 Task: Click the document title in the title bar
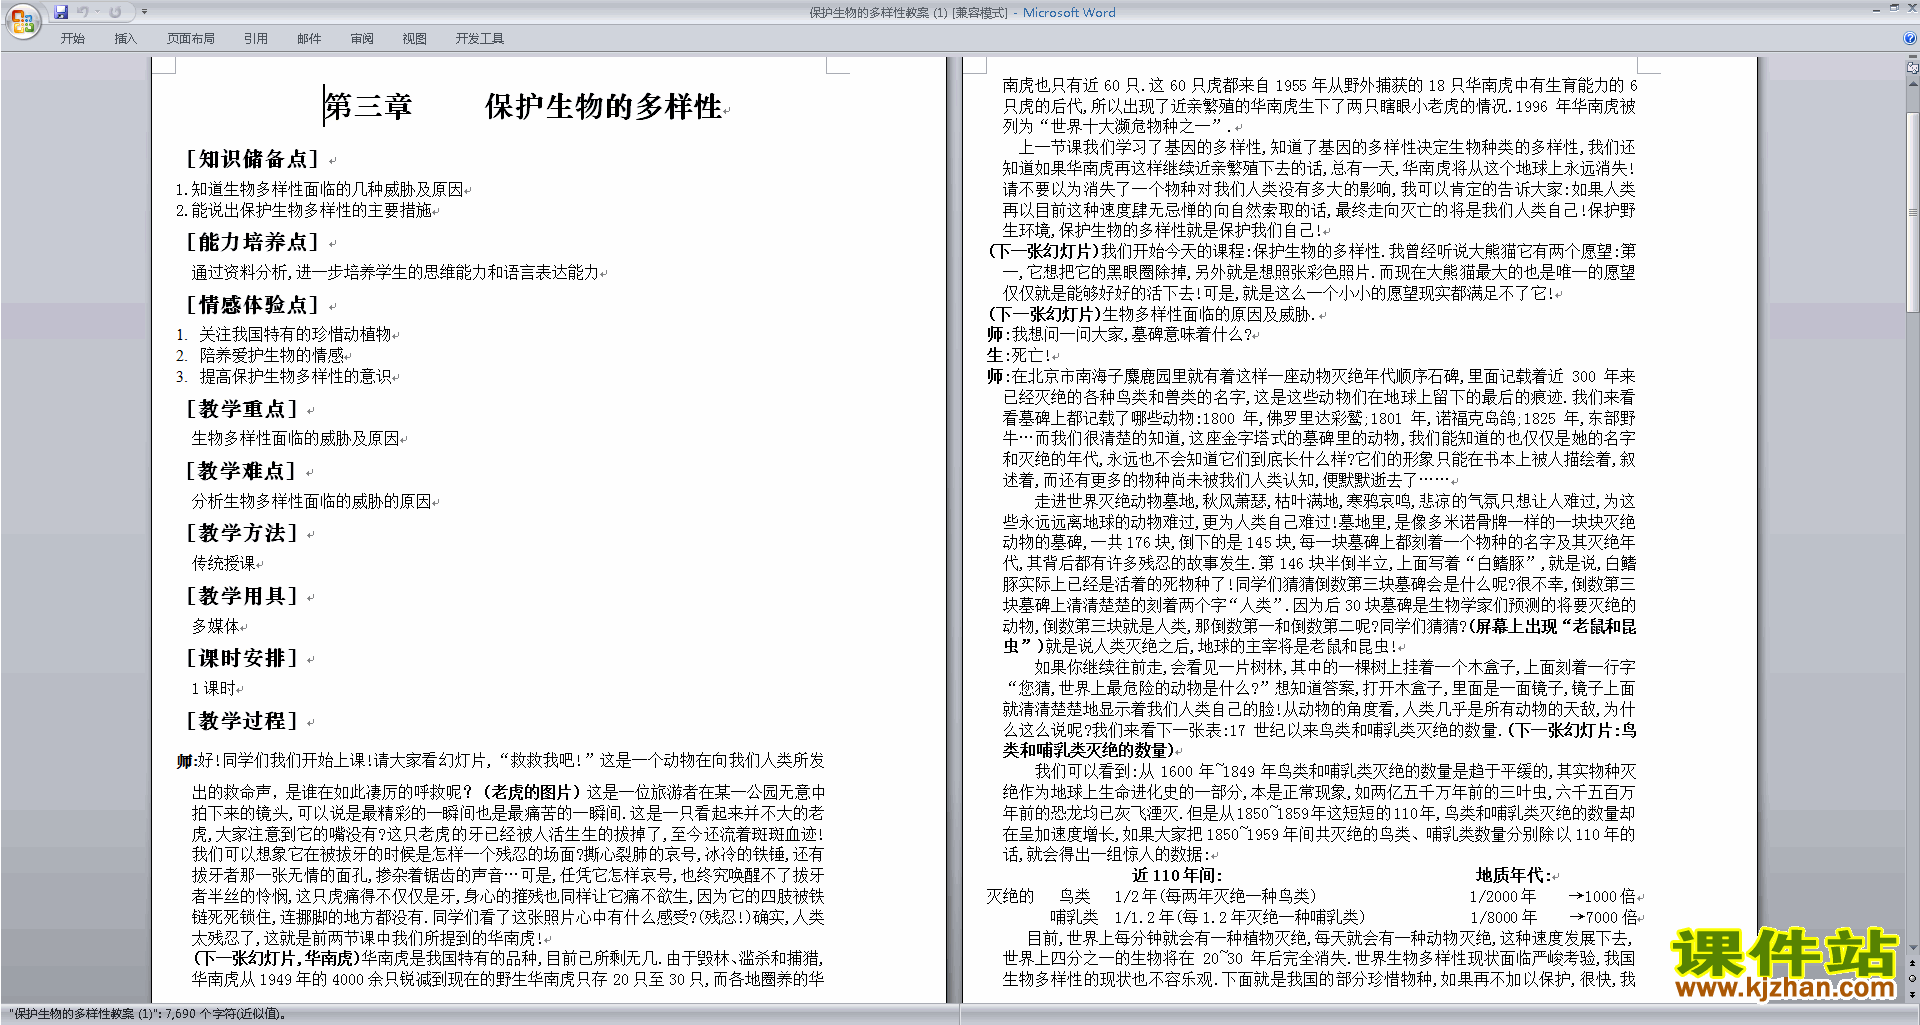tap(962, 13)
